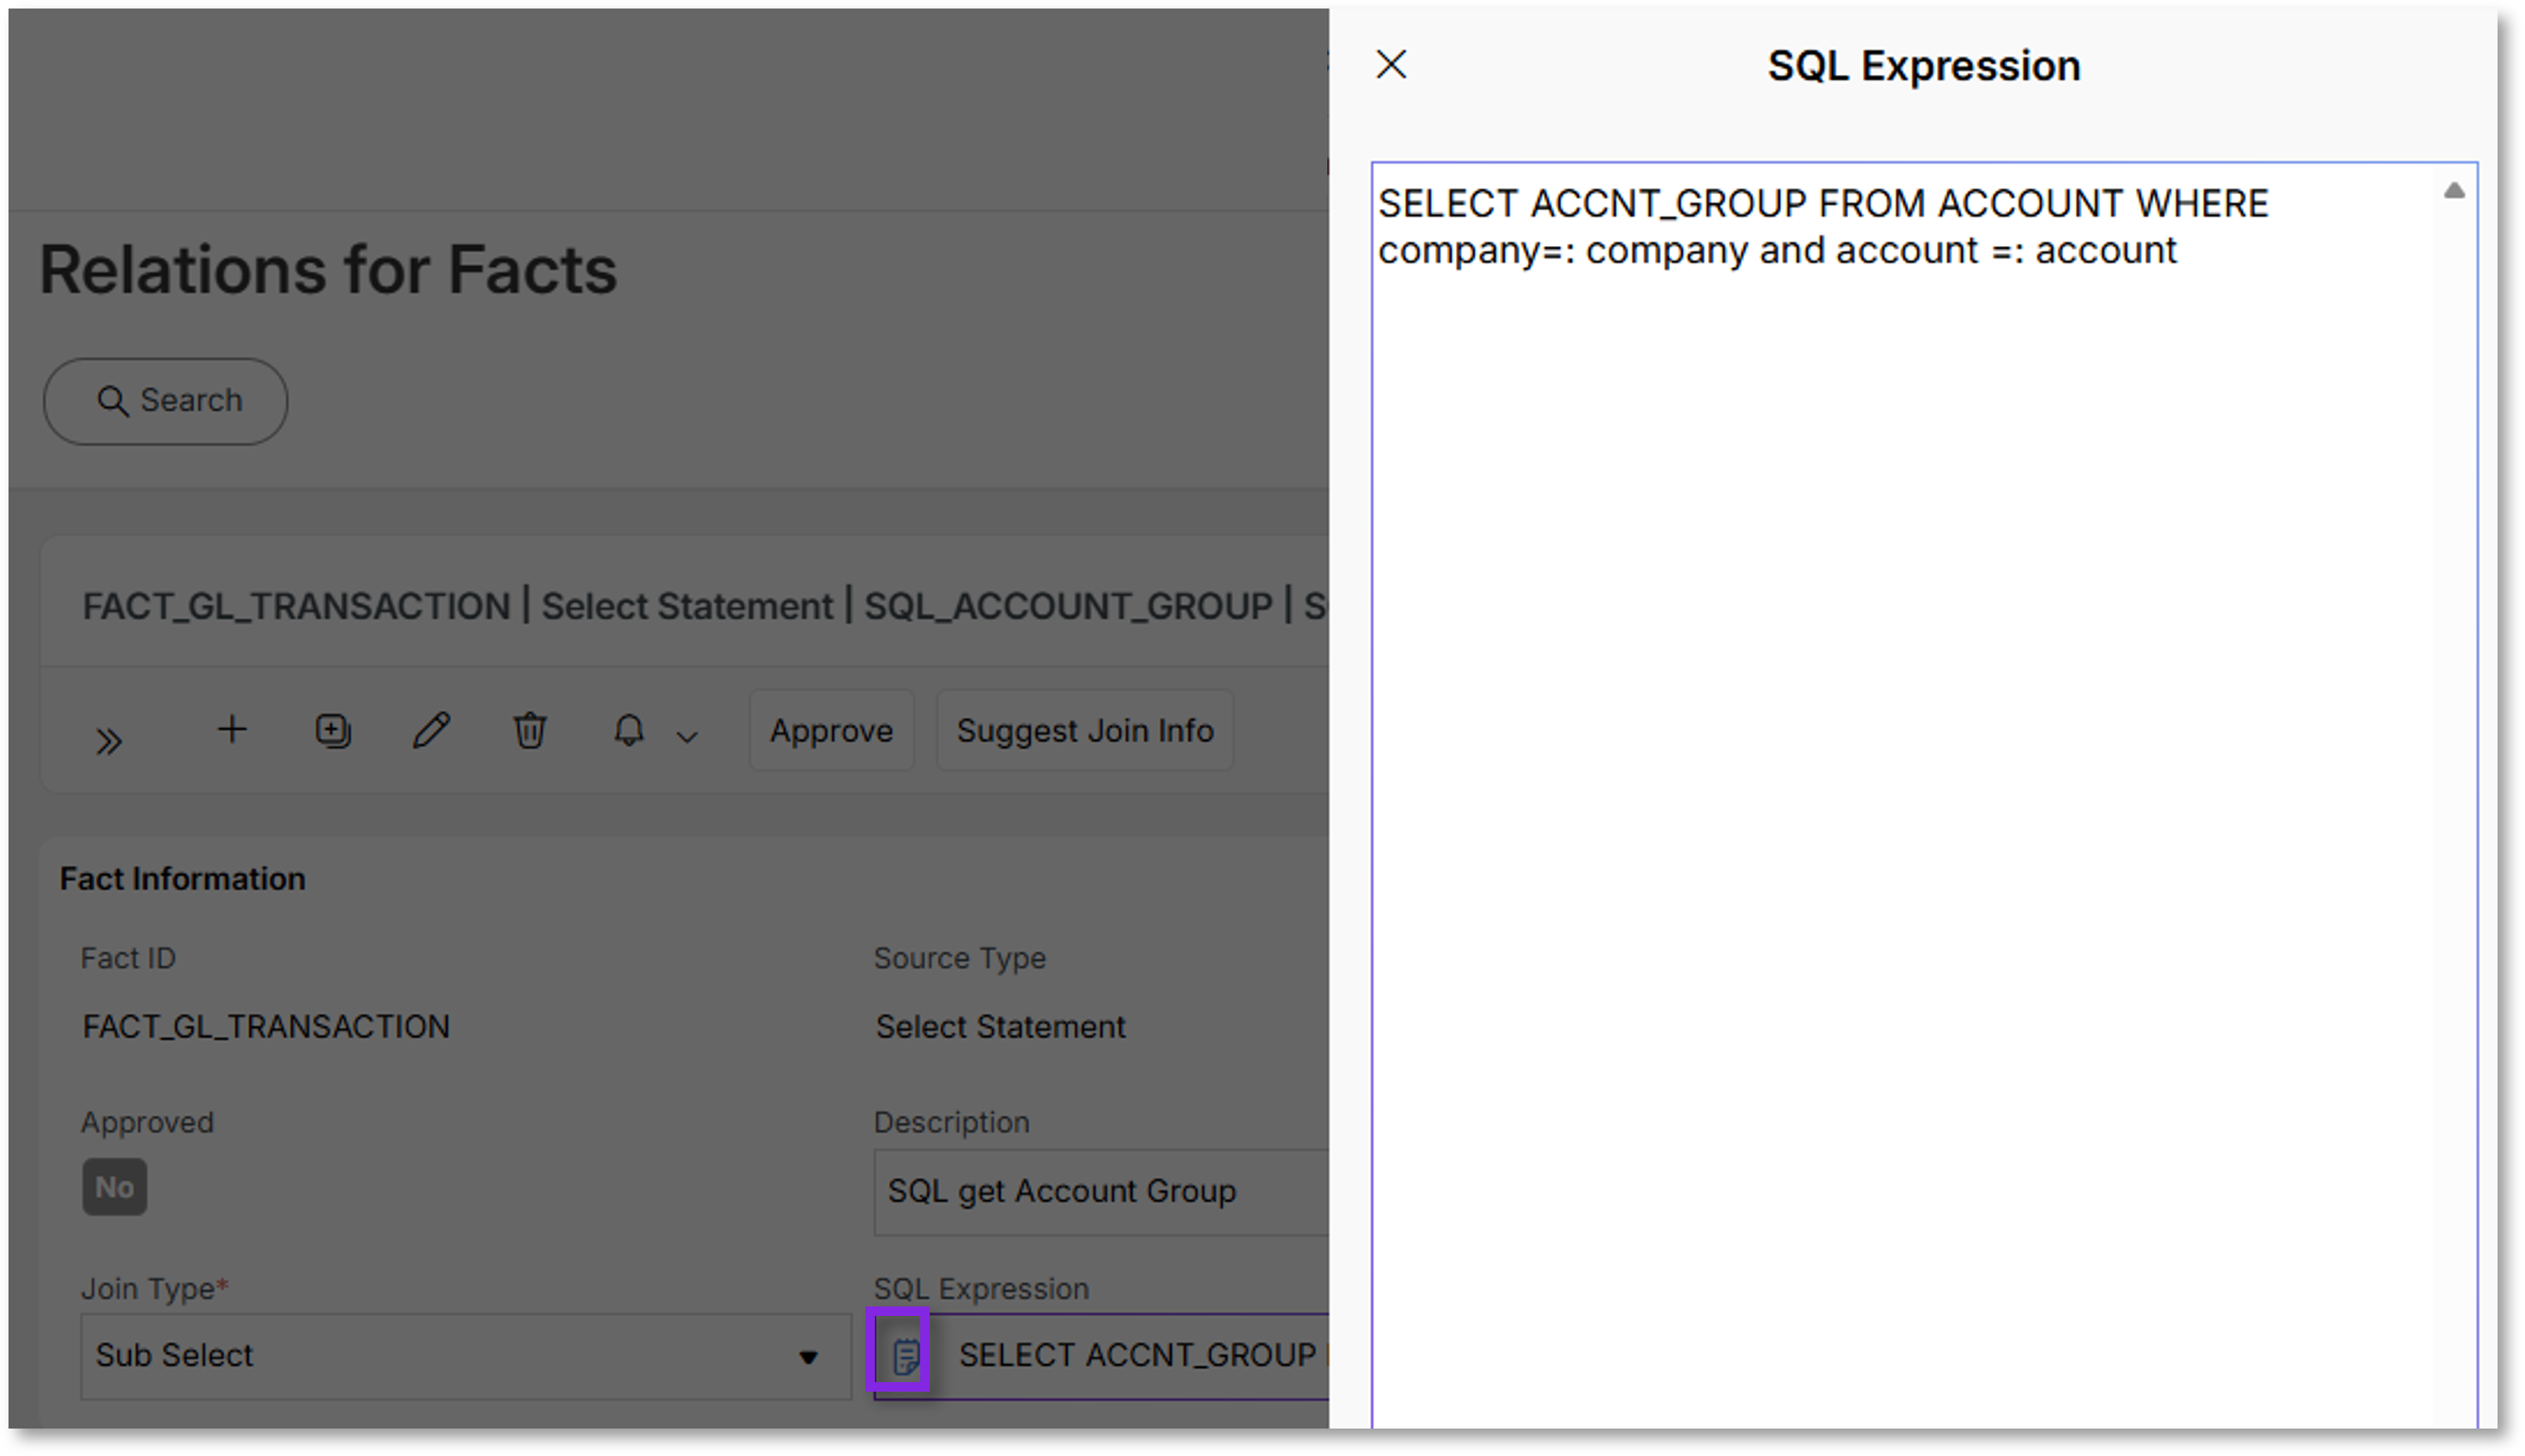The height and width of the screenshot is (1456, 2525).
Task: Close the SQL Expression panel
Action: coord(1391,65)
